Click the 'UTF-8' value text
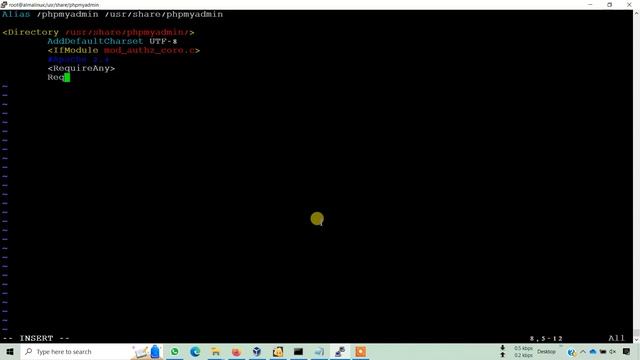The height and width of the screenshot is (360, 640). tap(163, 41)
